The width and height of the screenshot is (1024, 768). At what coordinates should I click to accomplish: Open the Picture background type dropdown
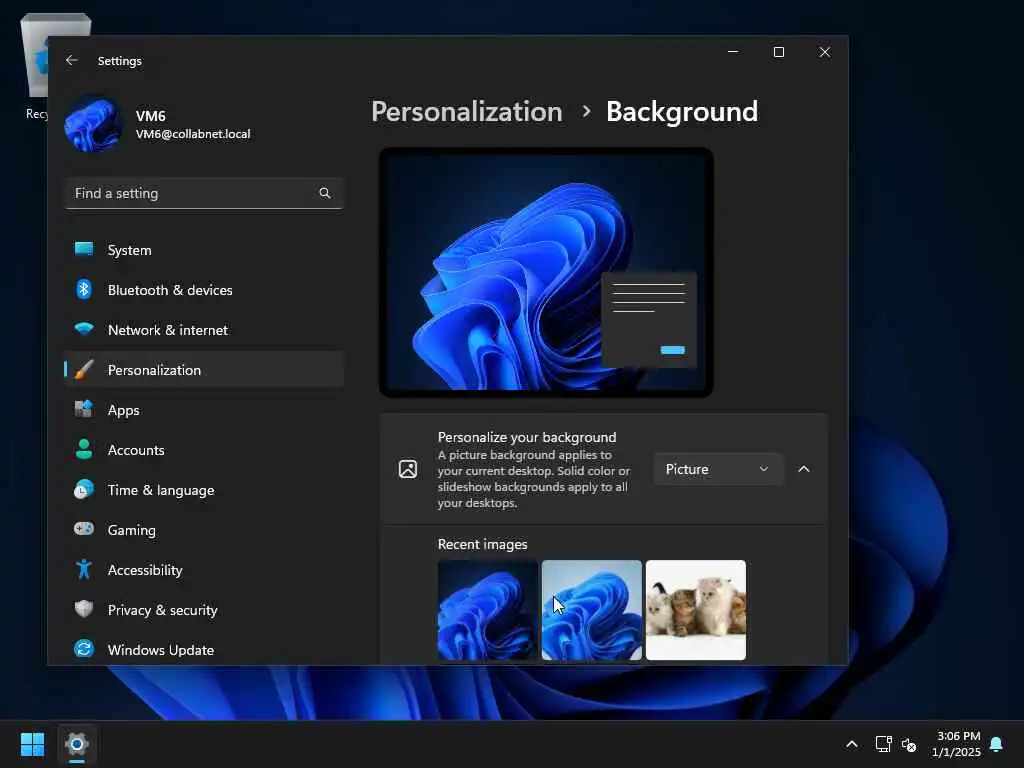coord(718,469)
